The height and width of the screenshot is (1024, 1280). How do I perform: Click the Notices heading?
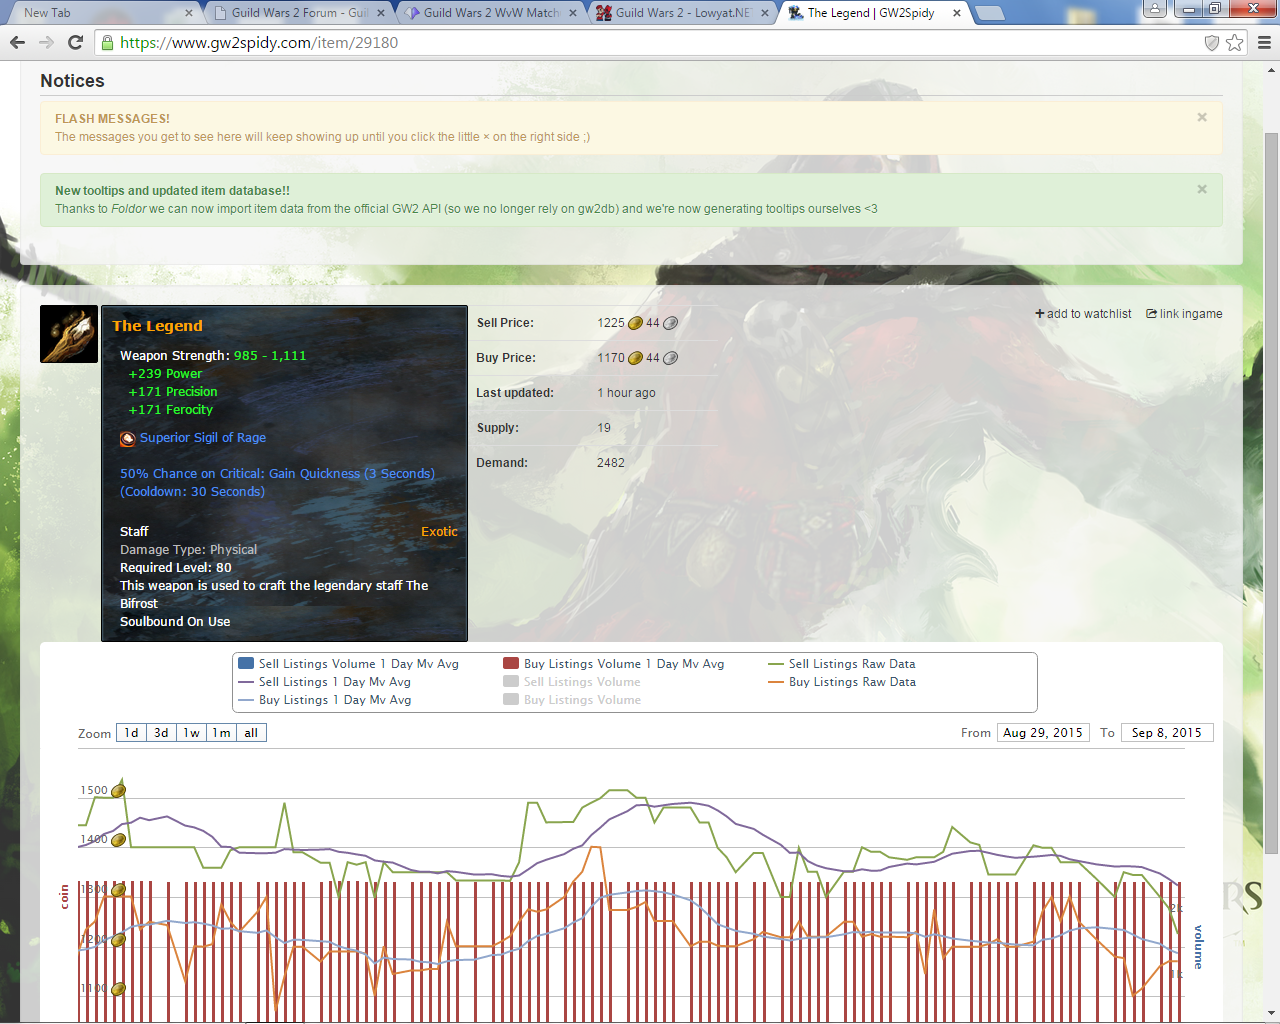click(x=72, y=81)
